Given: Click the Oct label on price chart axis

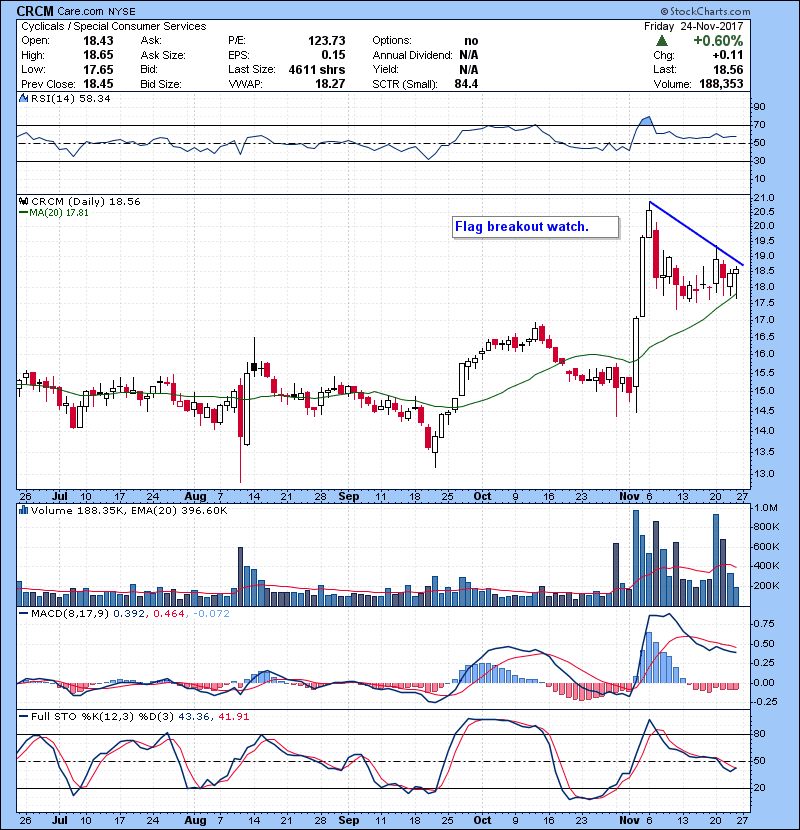Looking at the screenshot, I should 482,497.
